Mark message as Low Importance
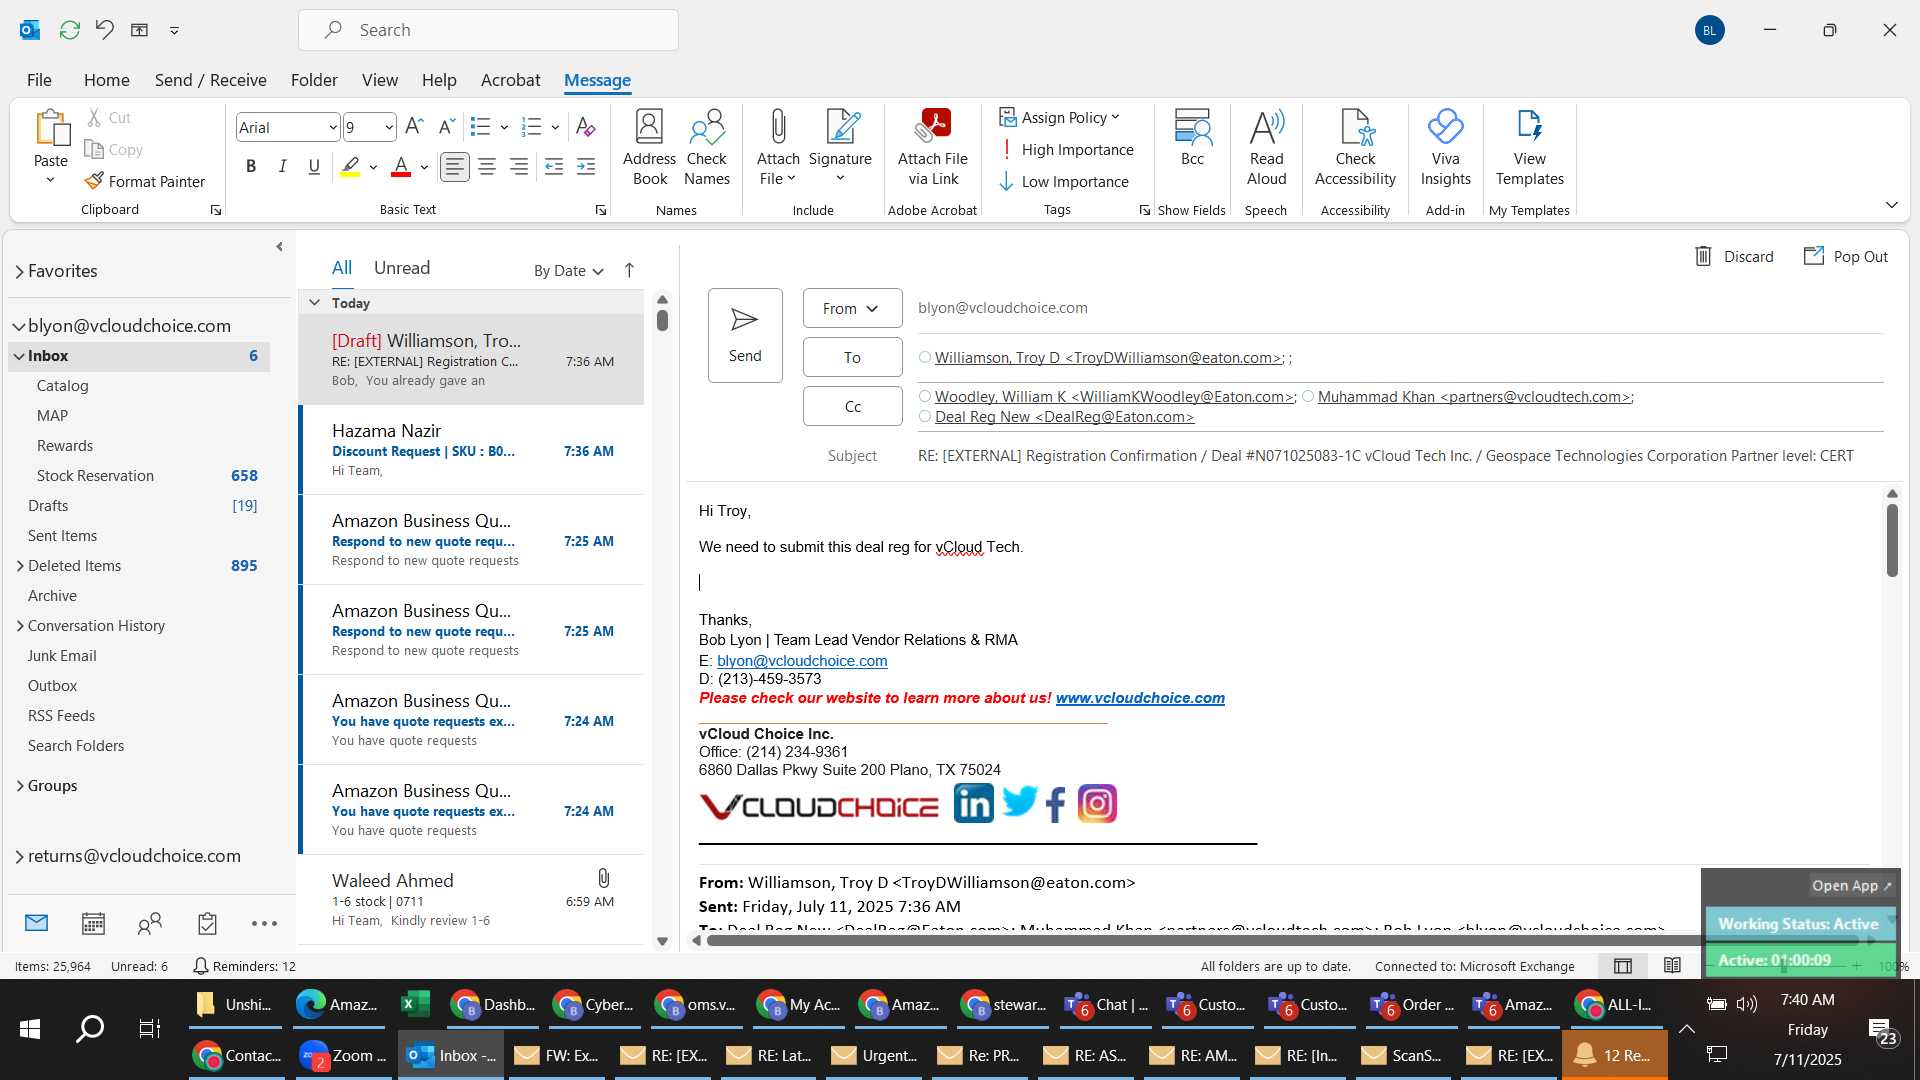 pos(1064,181)
